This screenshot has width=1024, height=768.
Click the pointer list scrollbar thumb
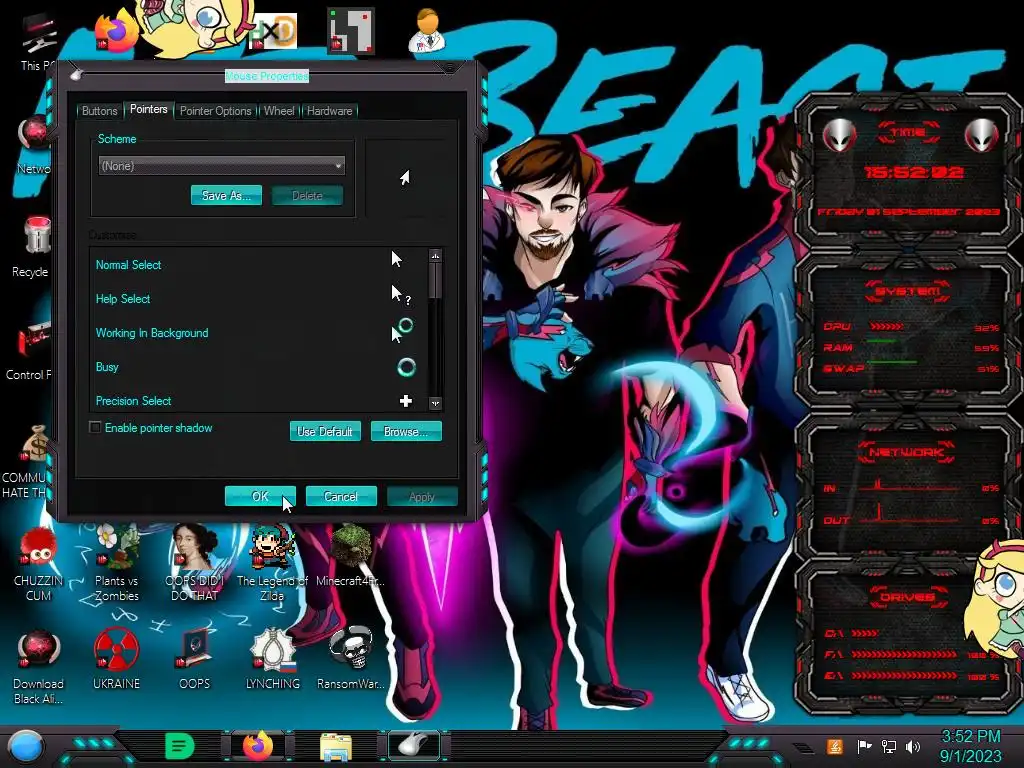point(436,280)
